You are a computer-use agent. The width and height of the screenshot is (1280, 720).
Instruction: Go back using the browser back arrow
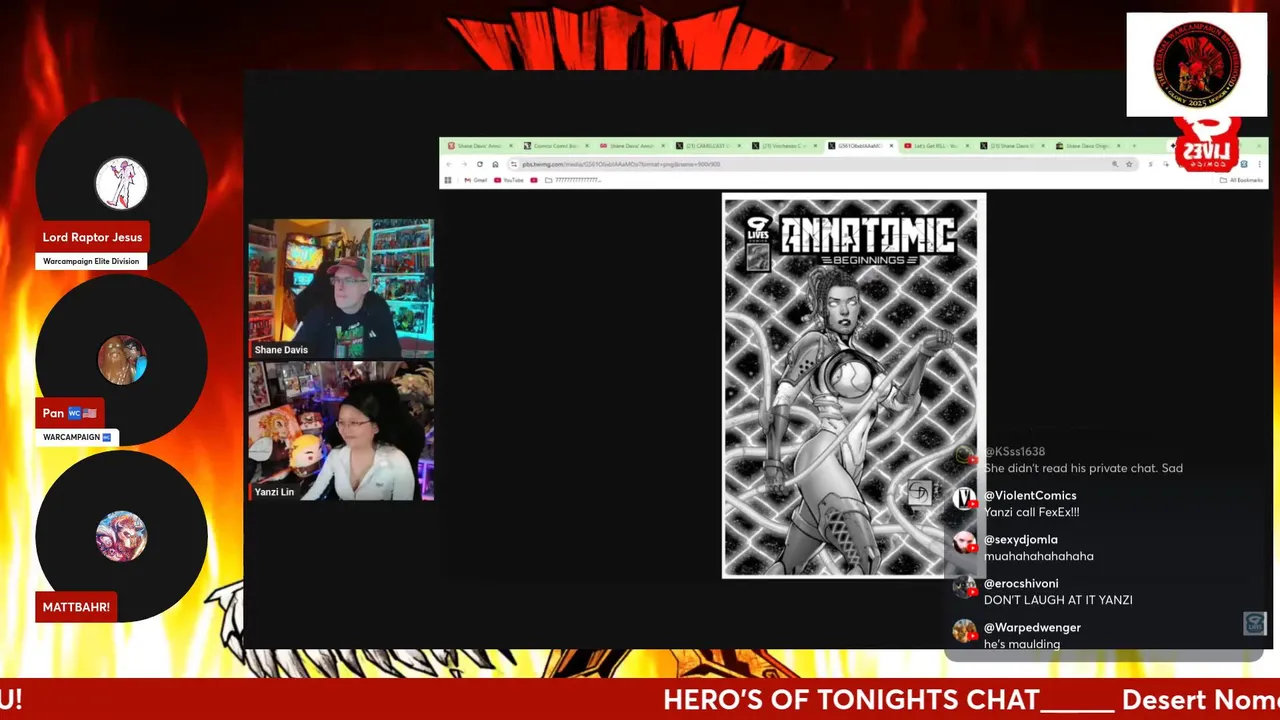point(449,164)
